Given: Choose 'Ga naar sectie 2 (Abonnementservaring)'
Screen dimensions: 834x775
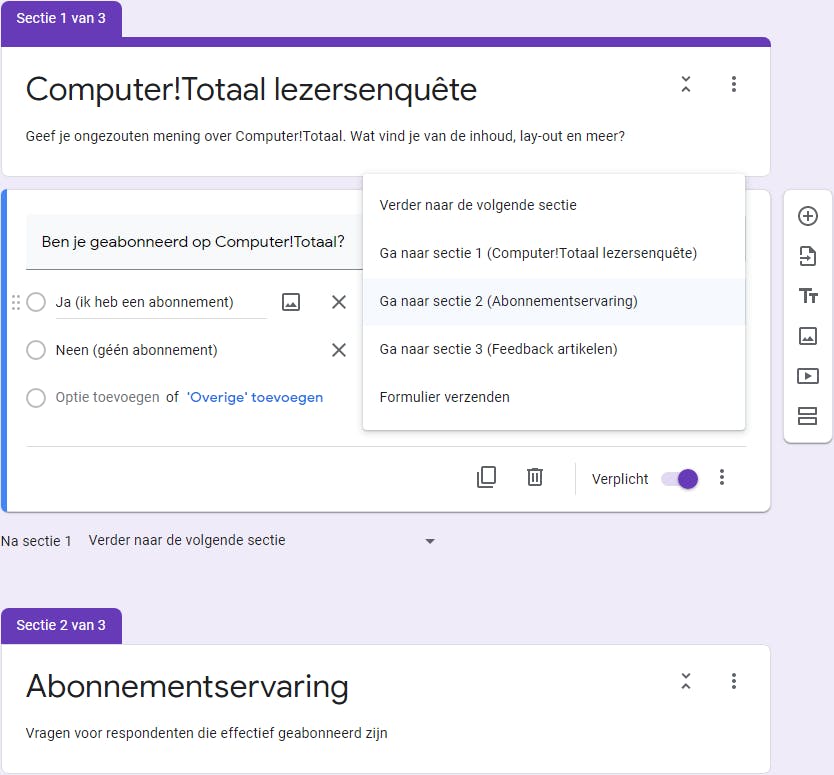Looking at the screenshot, I should click(x=554, y=301).
